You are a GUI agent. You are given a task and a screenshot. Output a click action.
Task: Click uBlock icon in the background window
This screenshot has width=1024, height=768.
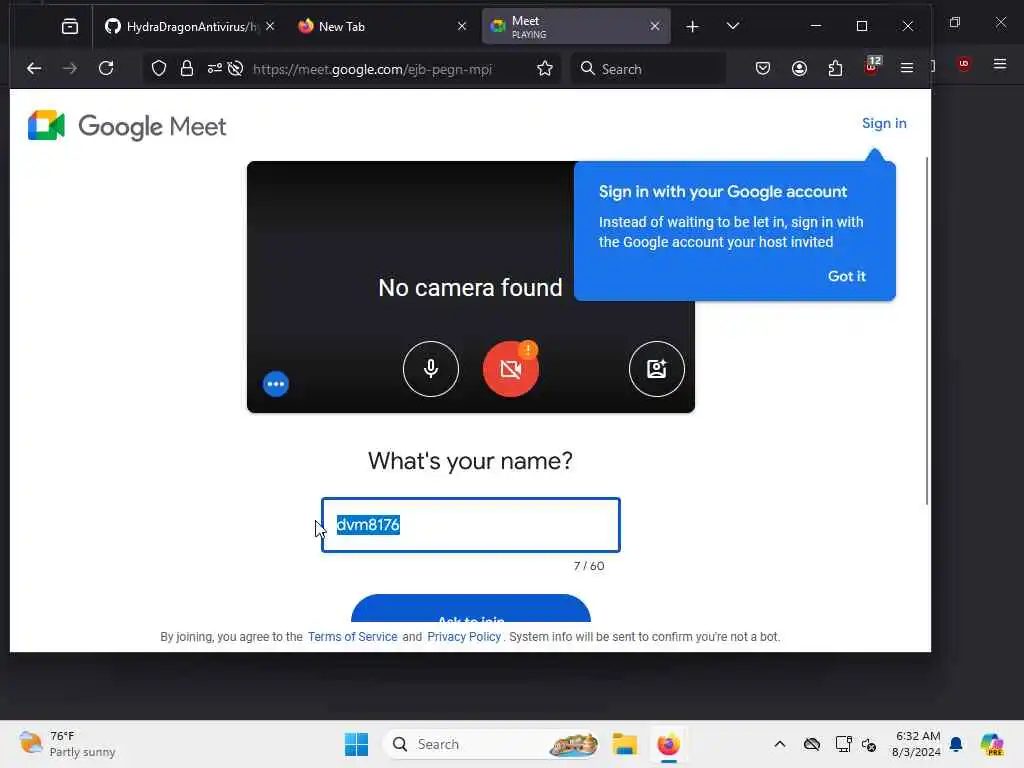(x=964, y=64)
